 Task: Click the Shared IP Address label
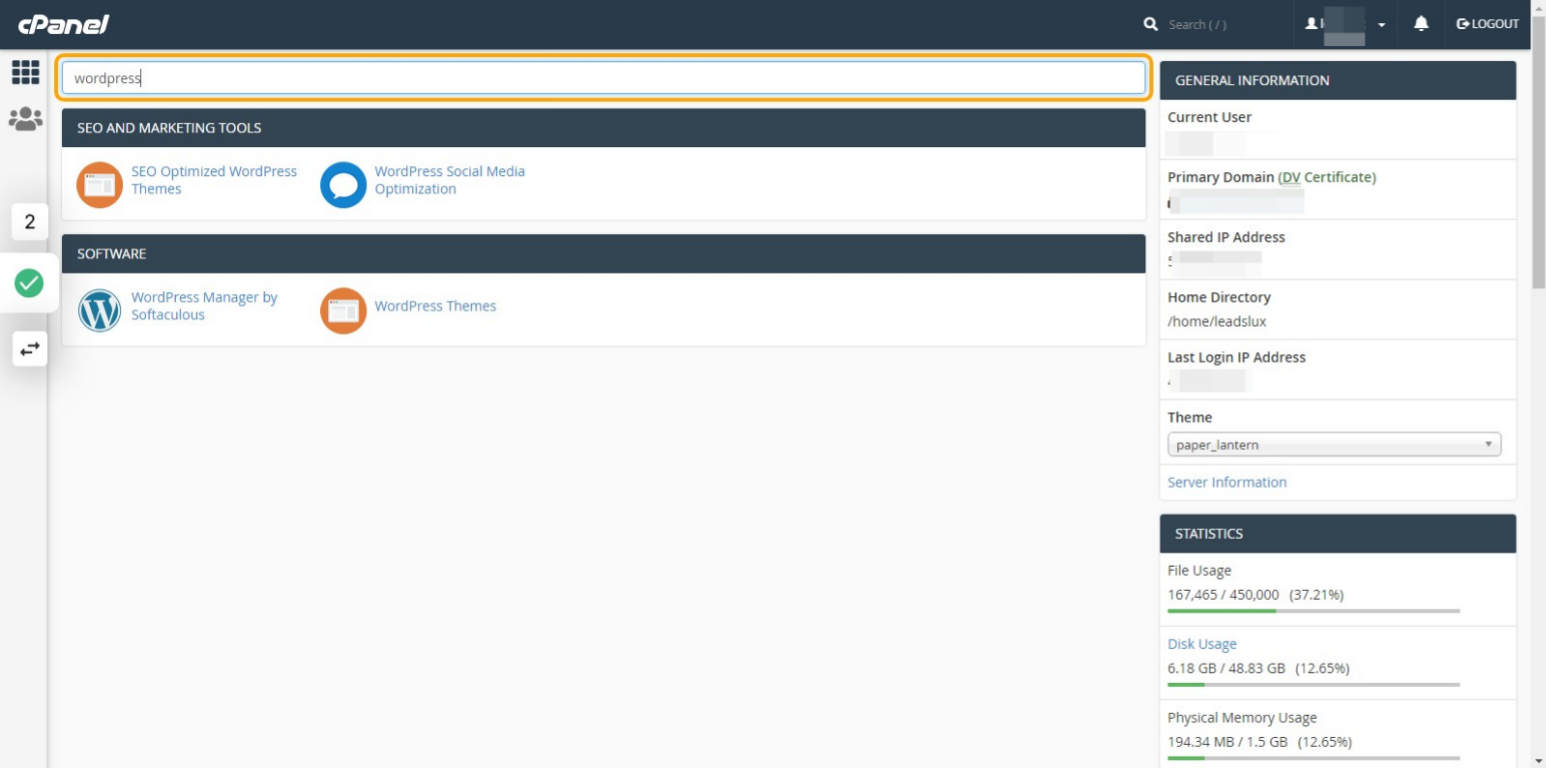(1226, 237)
